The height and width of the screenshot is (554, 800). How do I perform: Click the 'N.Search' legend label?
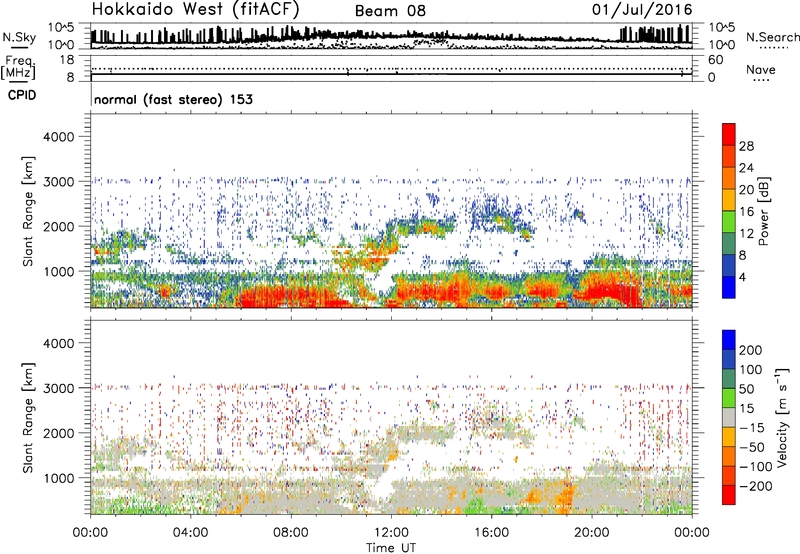[772, 37]
